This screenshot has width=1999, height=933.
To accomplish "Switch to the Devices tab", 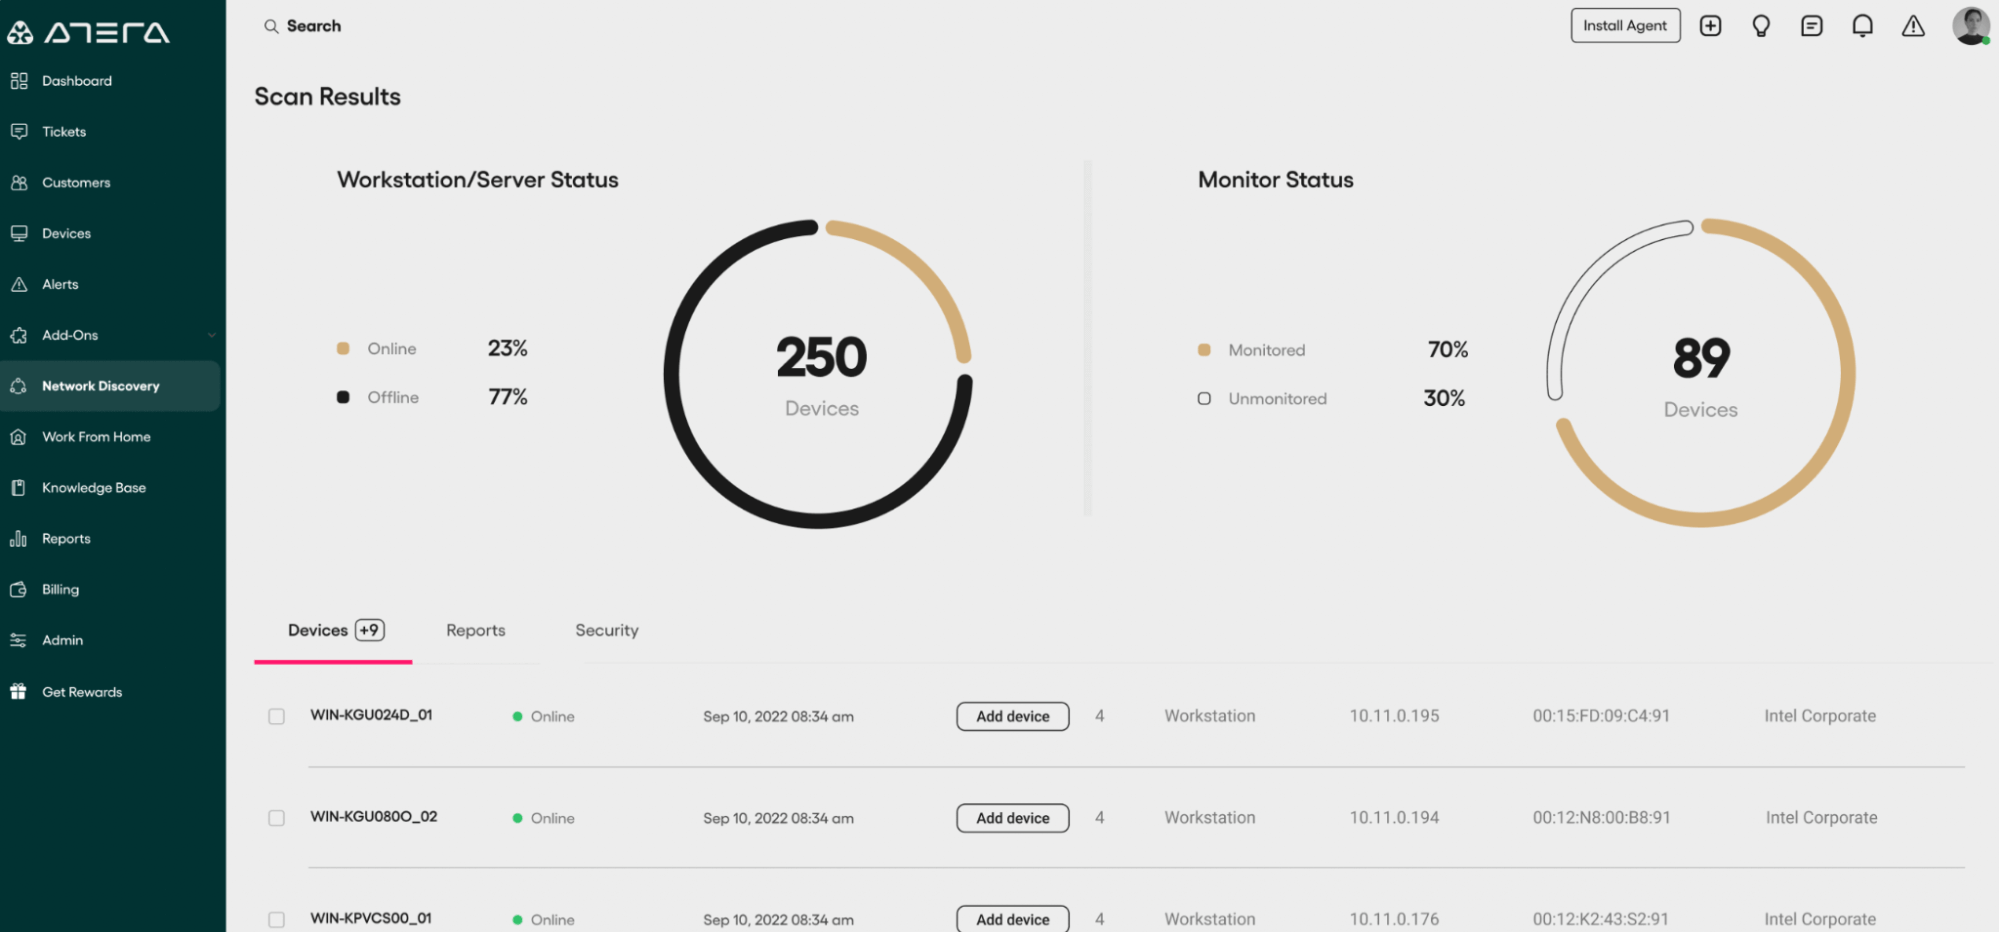I will pyautogui.click(x=334, y=631).
